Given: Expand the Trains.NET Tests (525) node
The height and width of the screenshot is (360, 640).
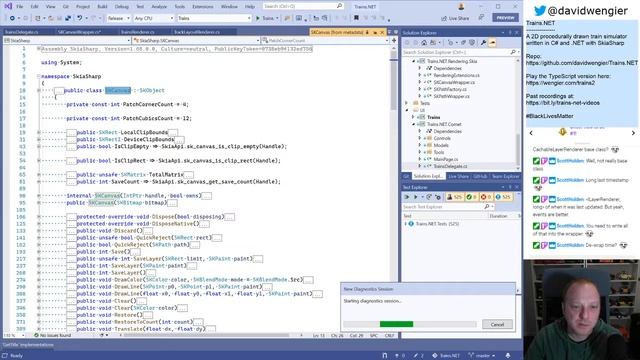Looking at the screenshot, I should pos(406,224).
